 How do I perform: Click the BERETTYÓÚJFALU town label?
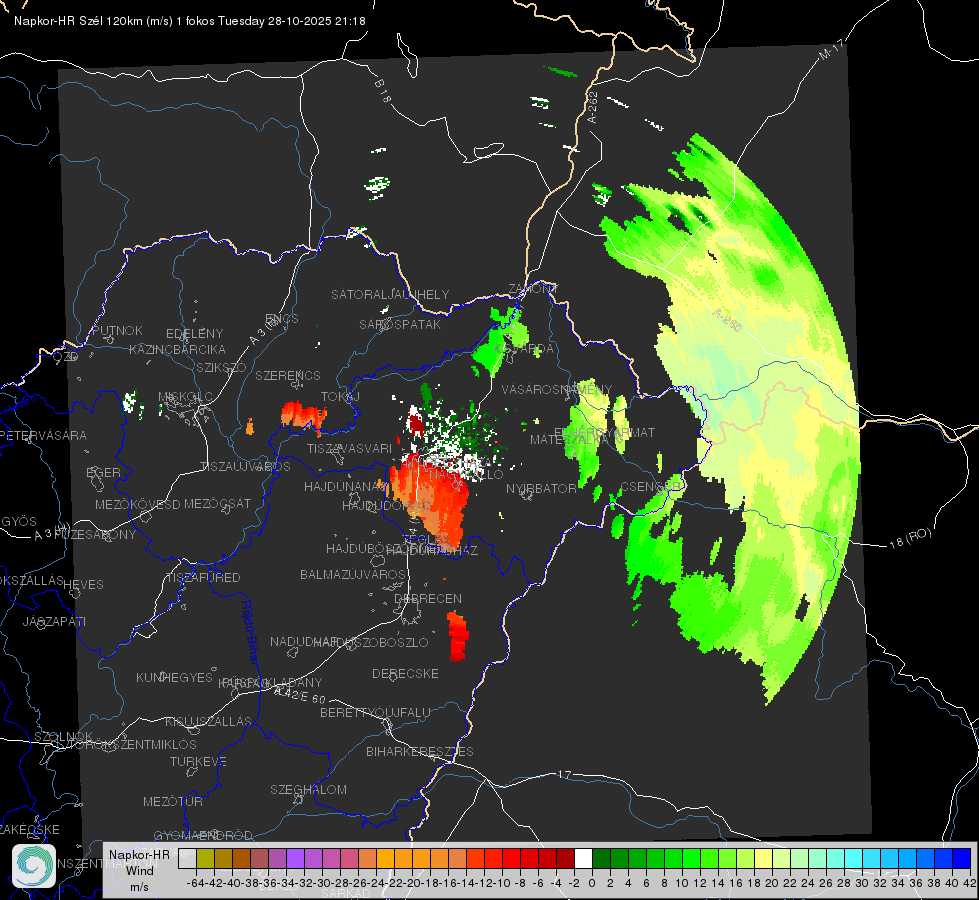click(x=375, y=712)
